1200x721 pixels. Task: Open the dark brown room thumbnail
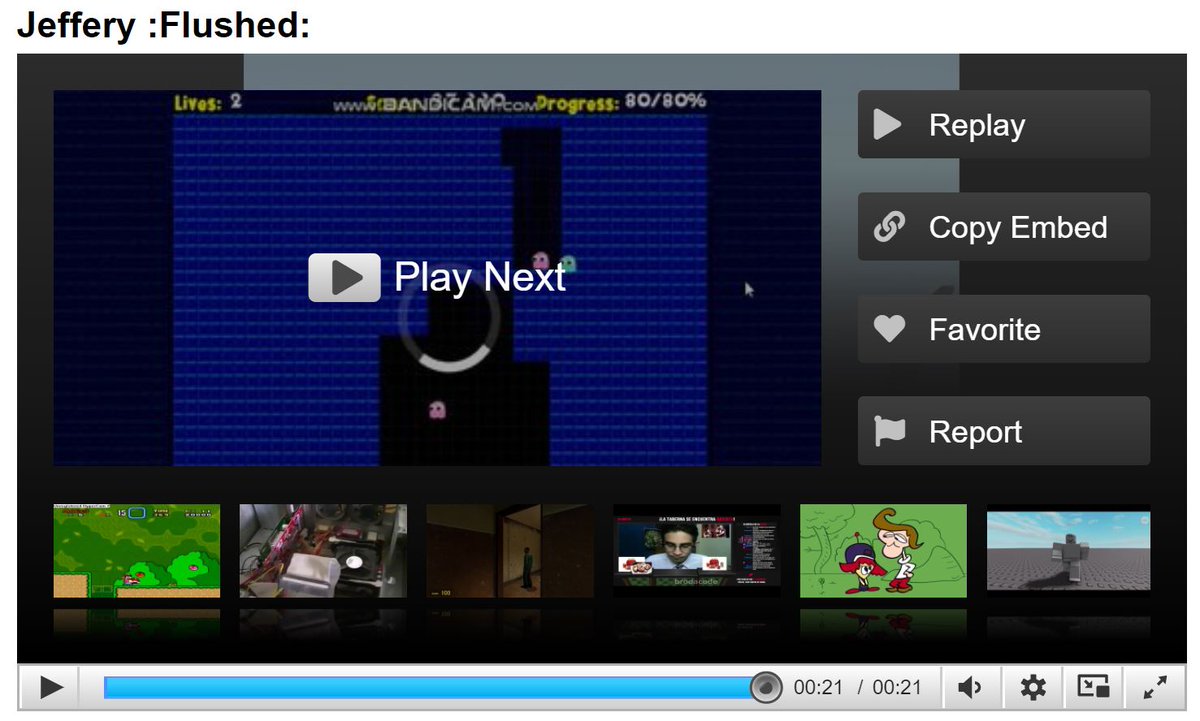(x=510, y=551)
